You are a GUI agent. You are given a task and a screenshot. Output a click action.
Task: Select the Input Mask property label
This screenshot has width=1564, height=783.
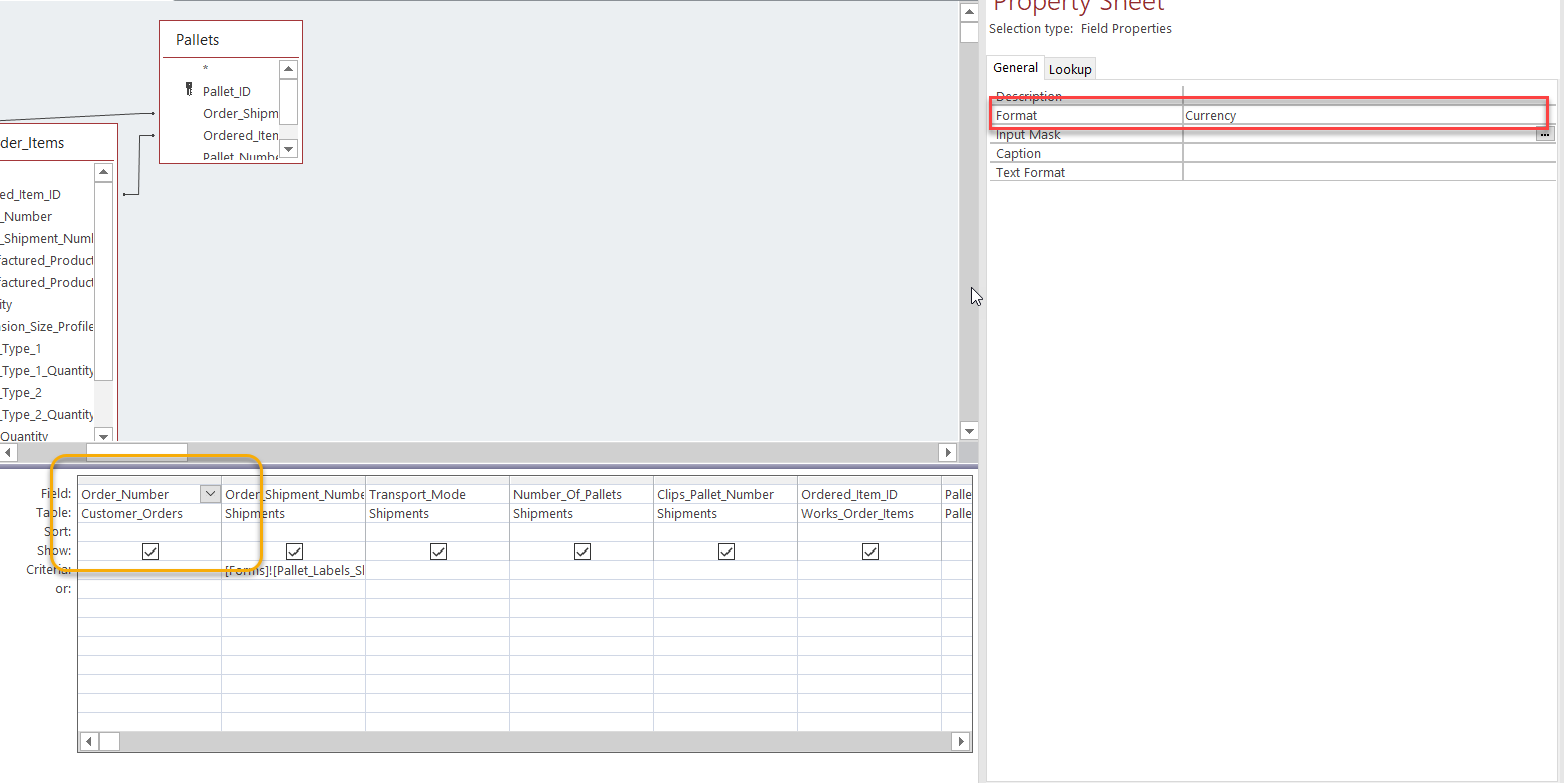point(1028,135)
